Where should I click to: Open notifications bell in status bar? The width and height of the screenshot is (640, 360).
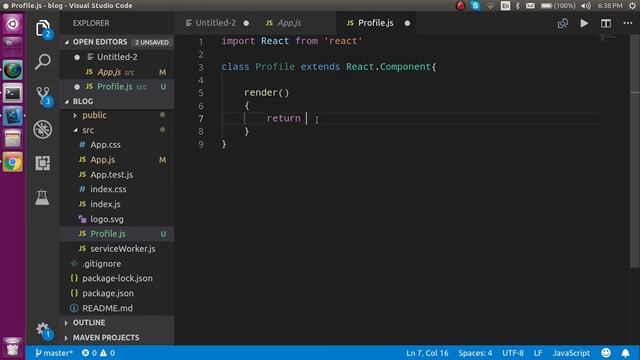(625, 353)
